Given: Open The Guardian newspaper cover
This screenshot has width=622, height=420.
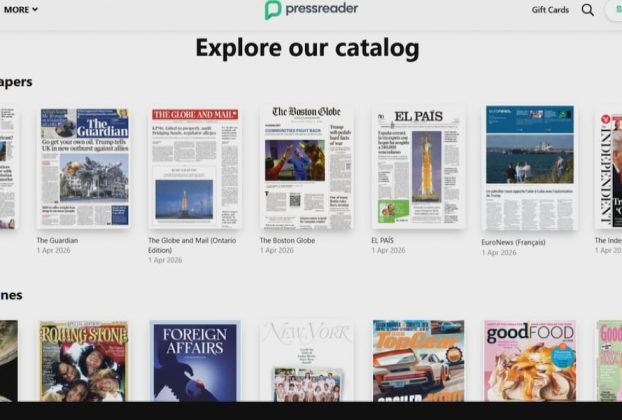Looking at the screenshot, I should (x=84, y=167).
